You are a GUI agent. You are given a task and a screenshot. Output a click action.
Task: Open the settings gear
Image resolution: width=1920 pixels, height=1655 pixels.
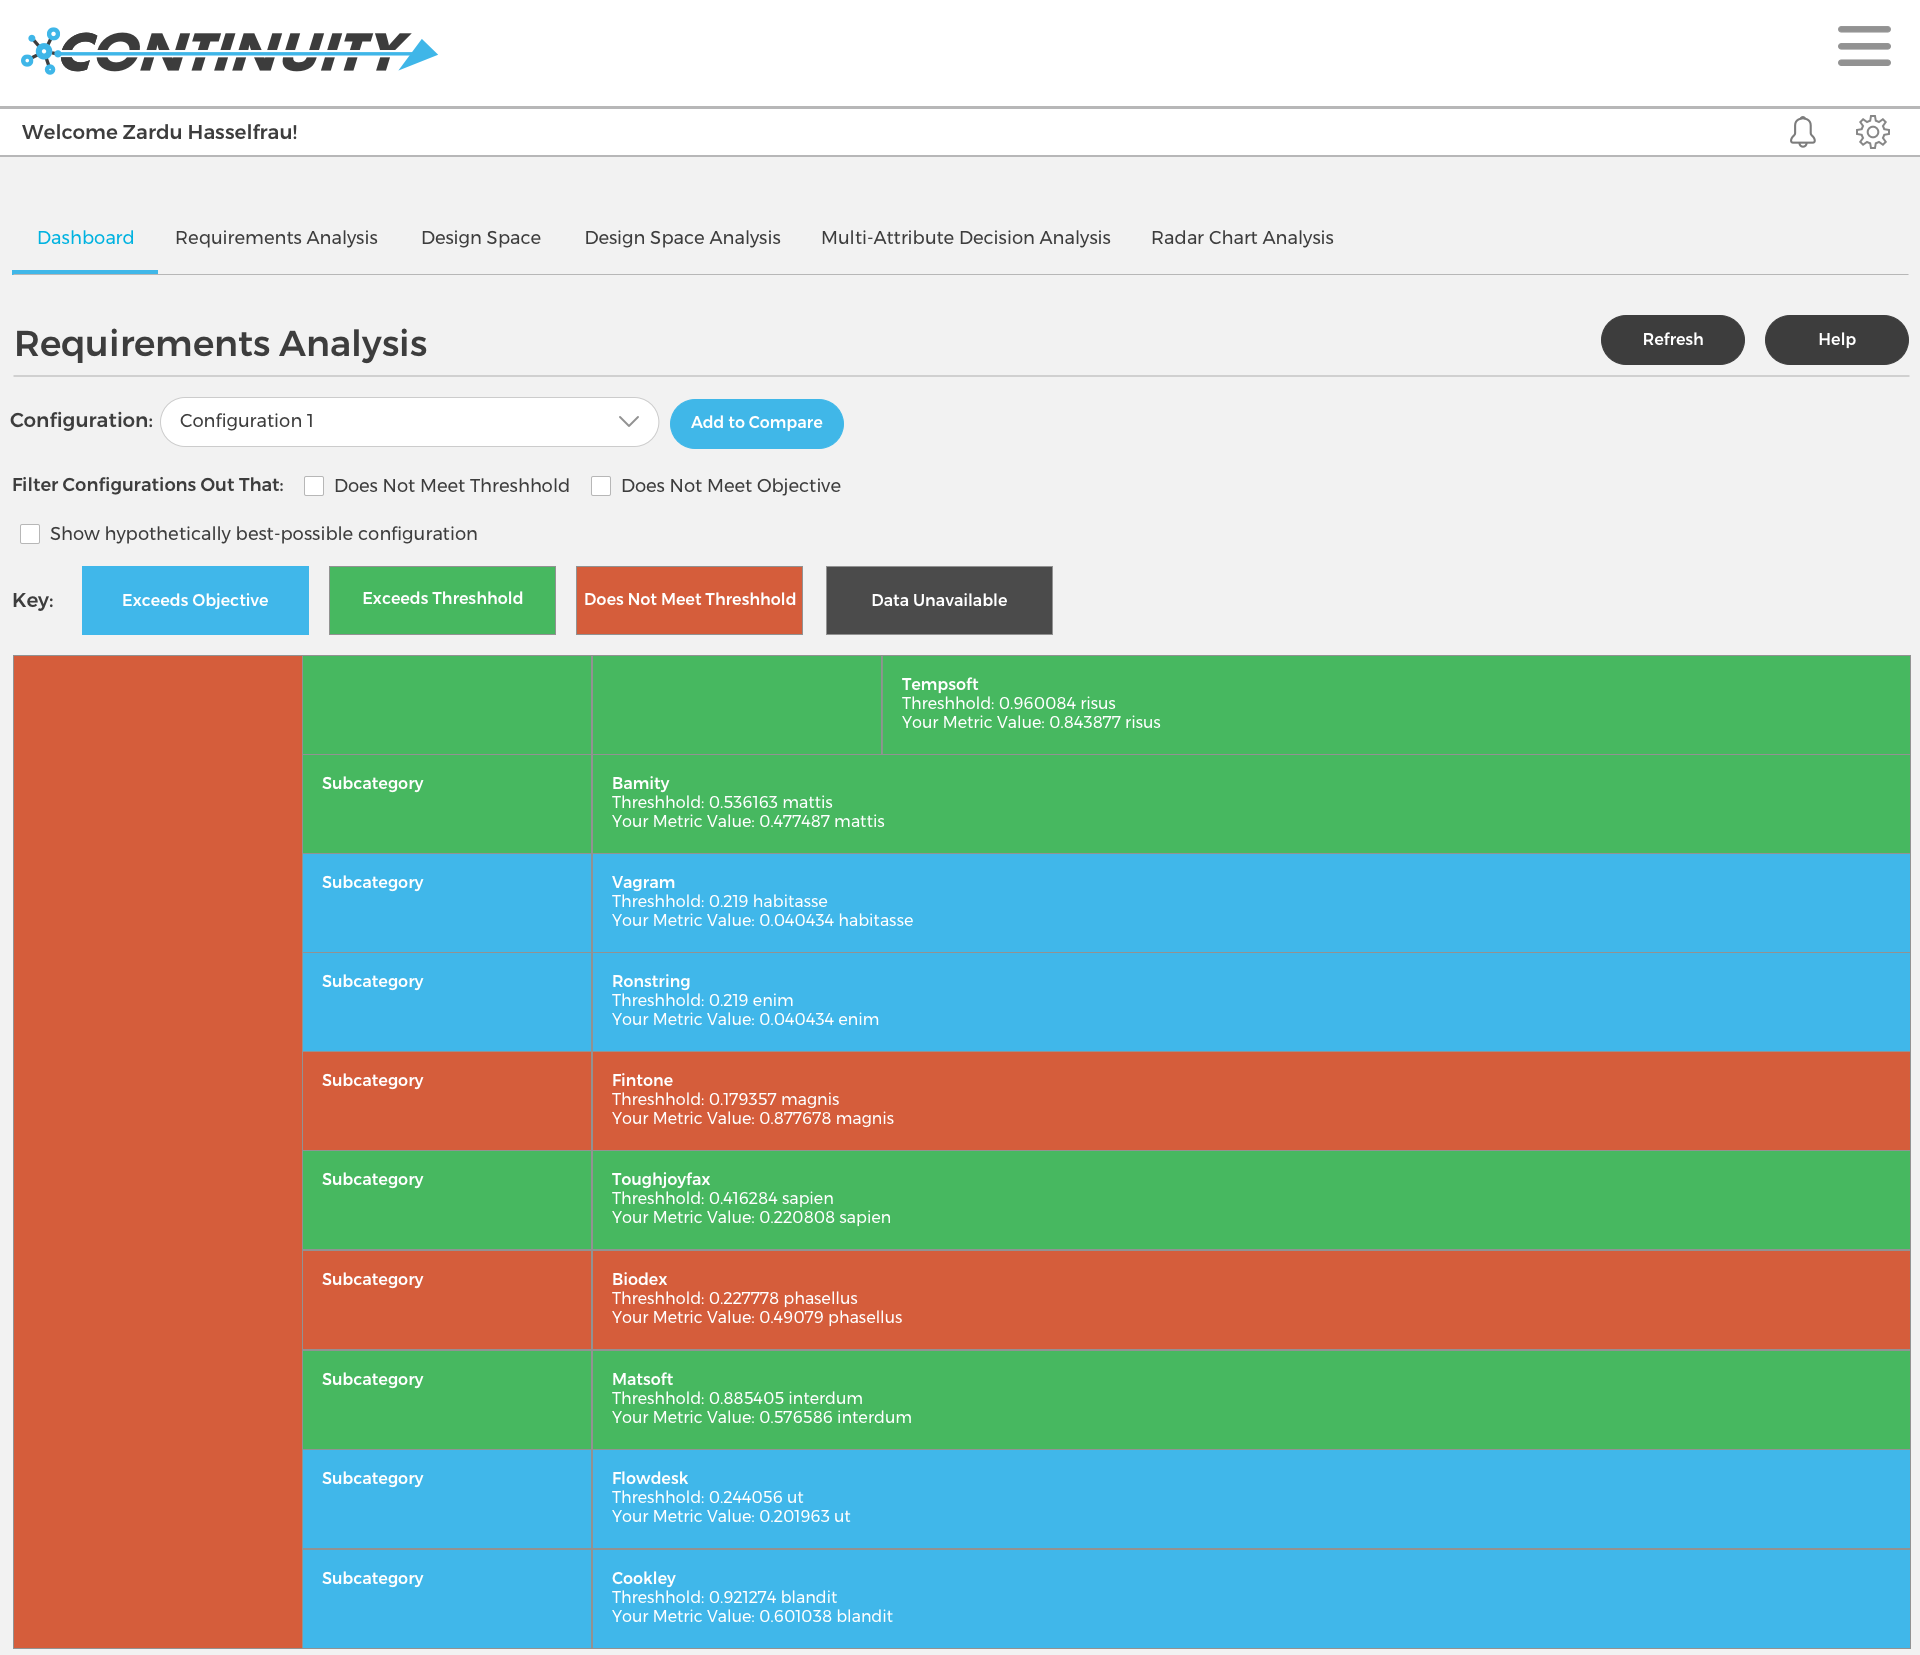pyautogui.click(x=1872, y=132)
